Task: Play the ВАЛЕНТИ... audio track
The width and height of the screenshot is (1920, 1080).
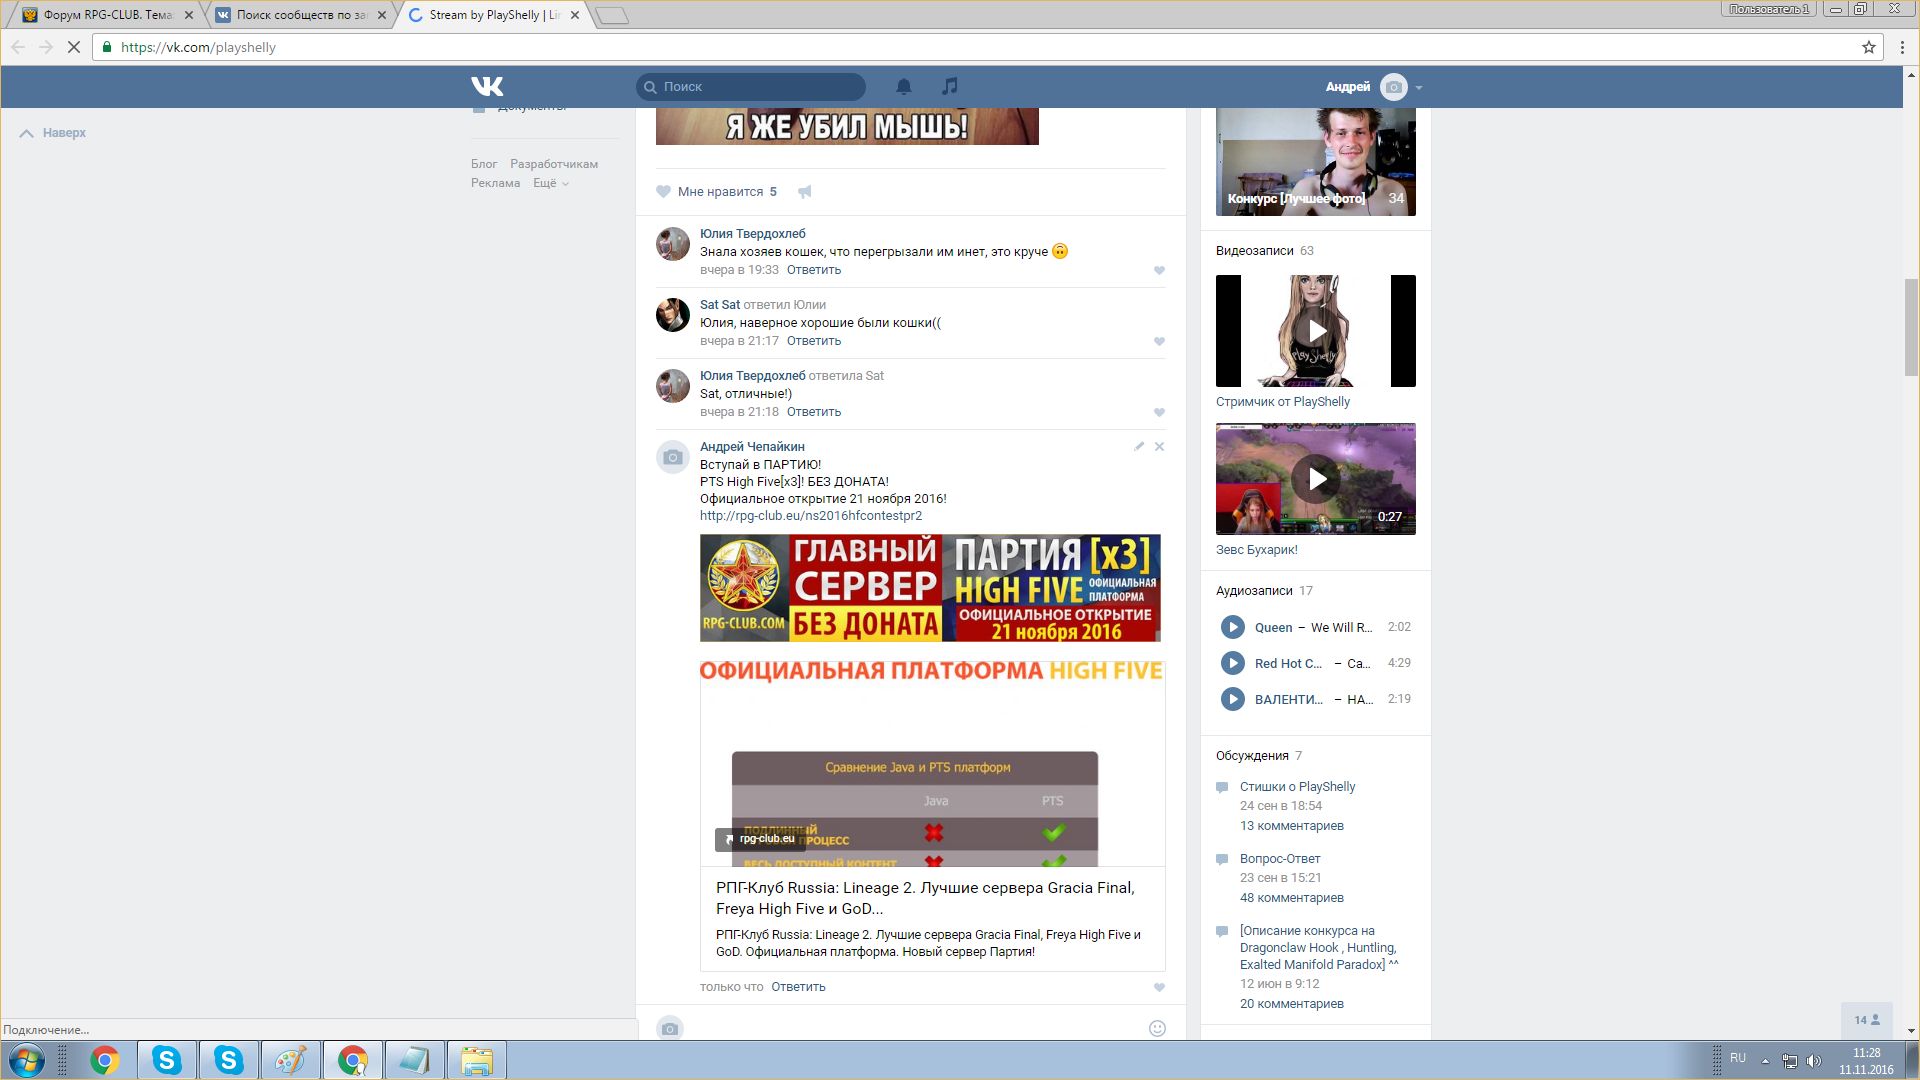Action: tap(1233, 699)
